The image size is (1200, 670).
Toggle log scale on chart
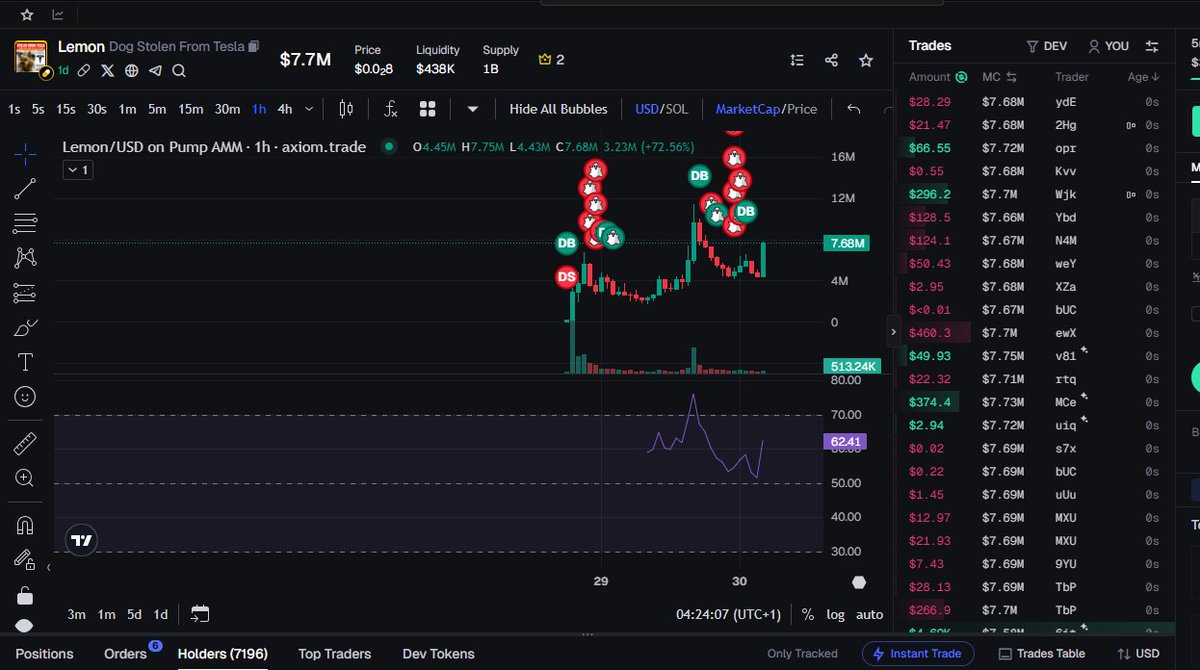point(835,614)
